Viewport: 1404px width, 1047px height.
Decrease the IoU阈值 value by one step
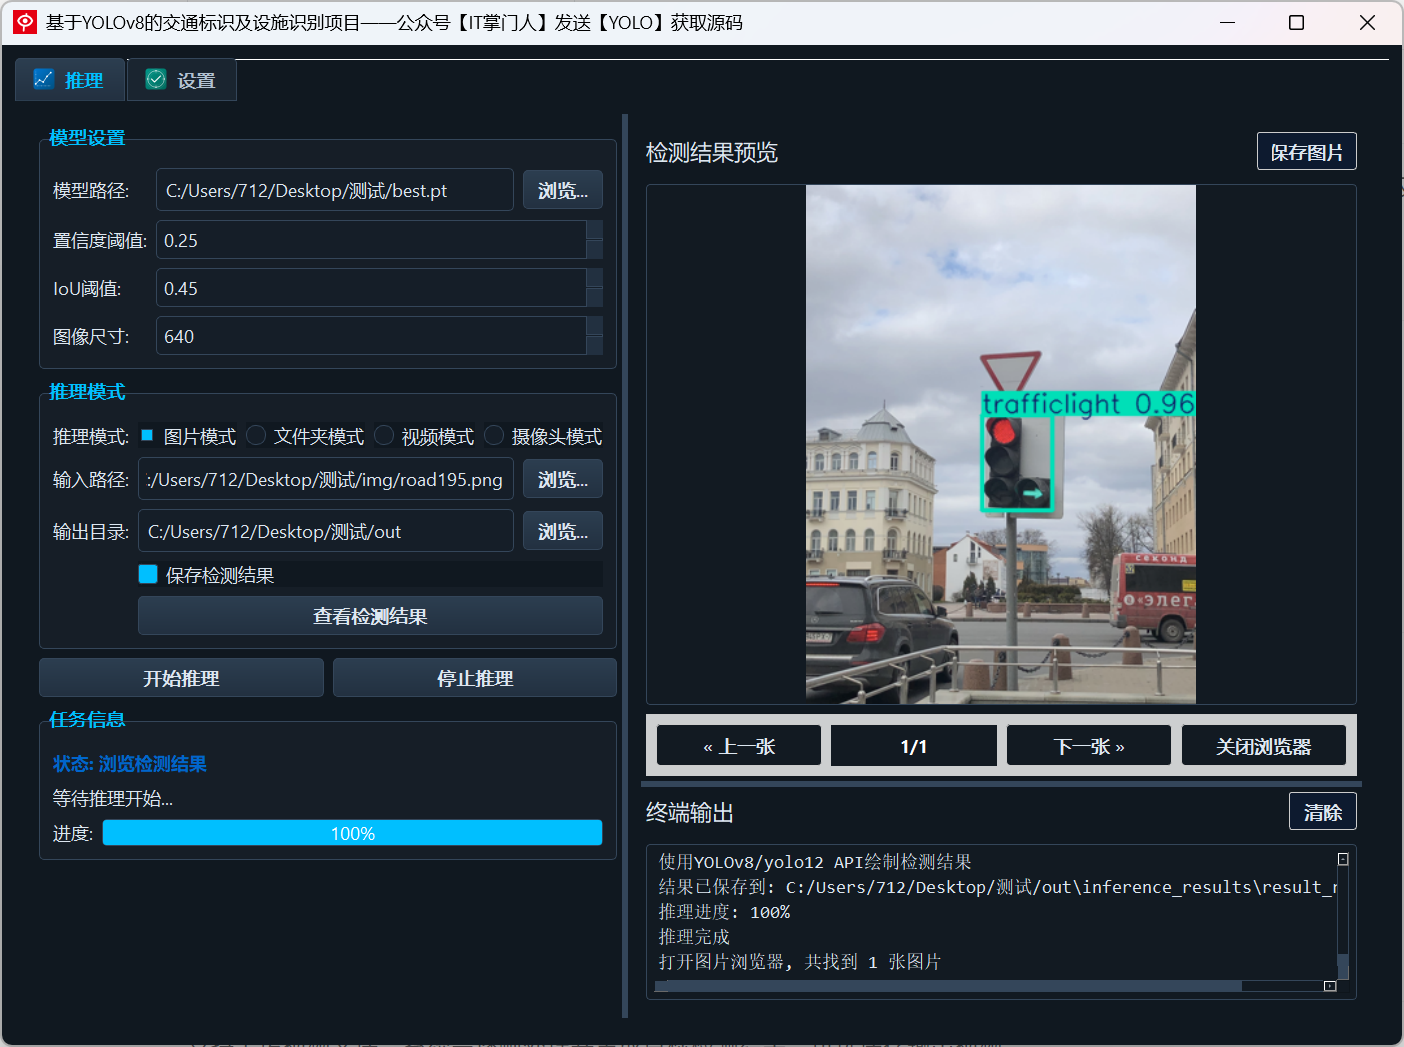click(595, 298)
